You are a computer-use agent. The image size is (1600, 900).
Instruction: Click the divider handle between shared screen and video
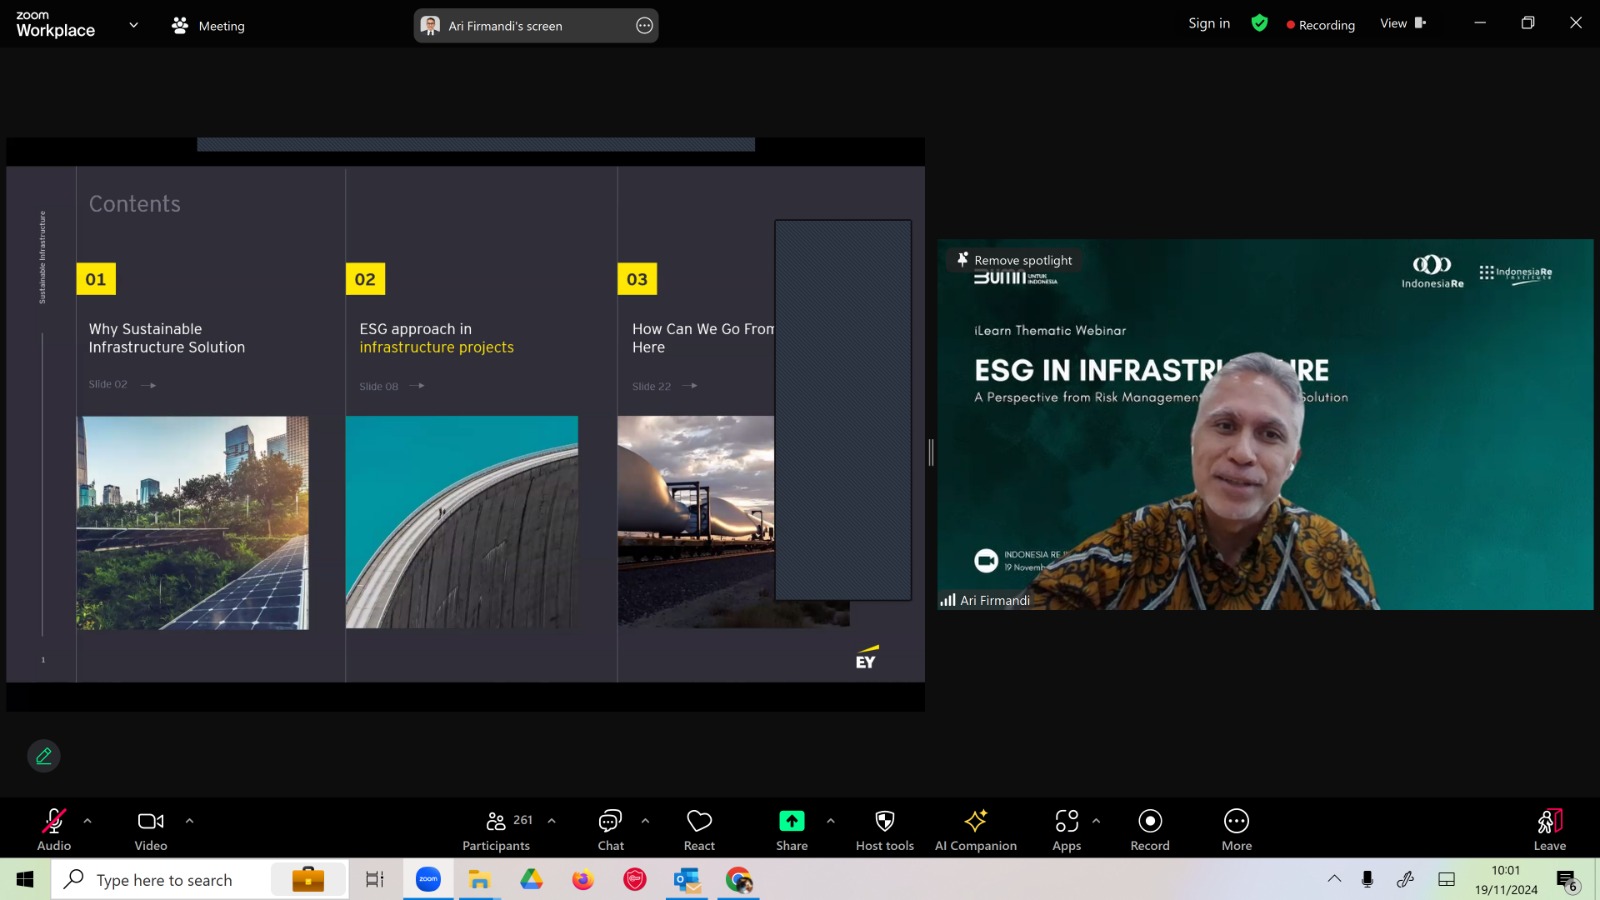(931, 452)
